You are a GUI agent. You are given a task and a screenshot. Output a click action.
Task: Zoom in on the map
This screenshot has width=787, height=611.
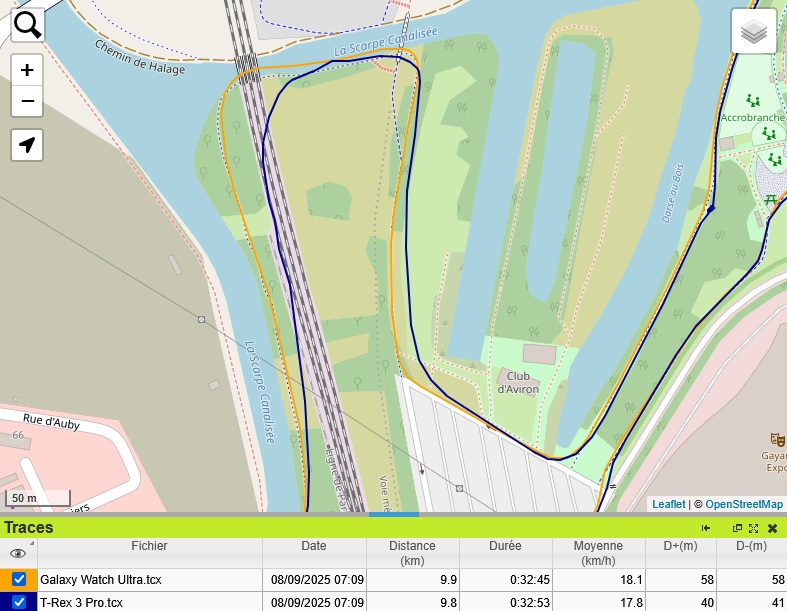point(27,70)
